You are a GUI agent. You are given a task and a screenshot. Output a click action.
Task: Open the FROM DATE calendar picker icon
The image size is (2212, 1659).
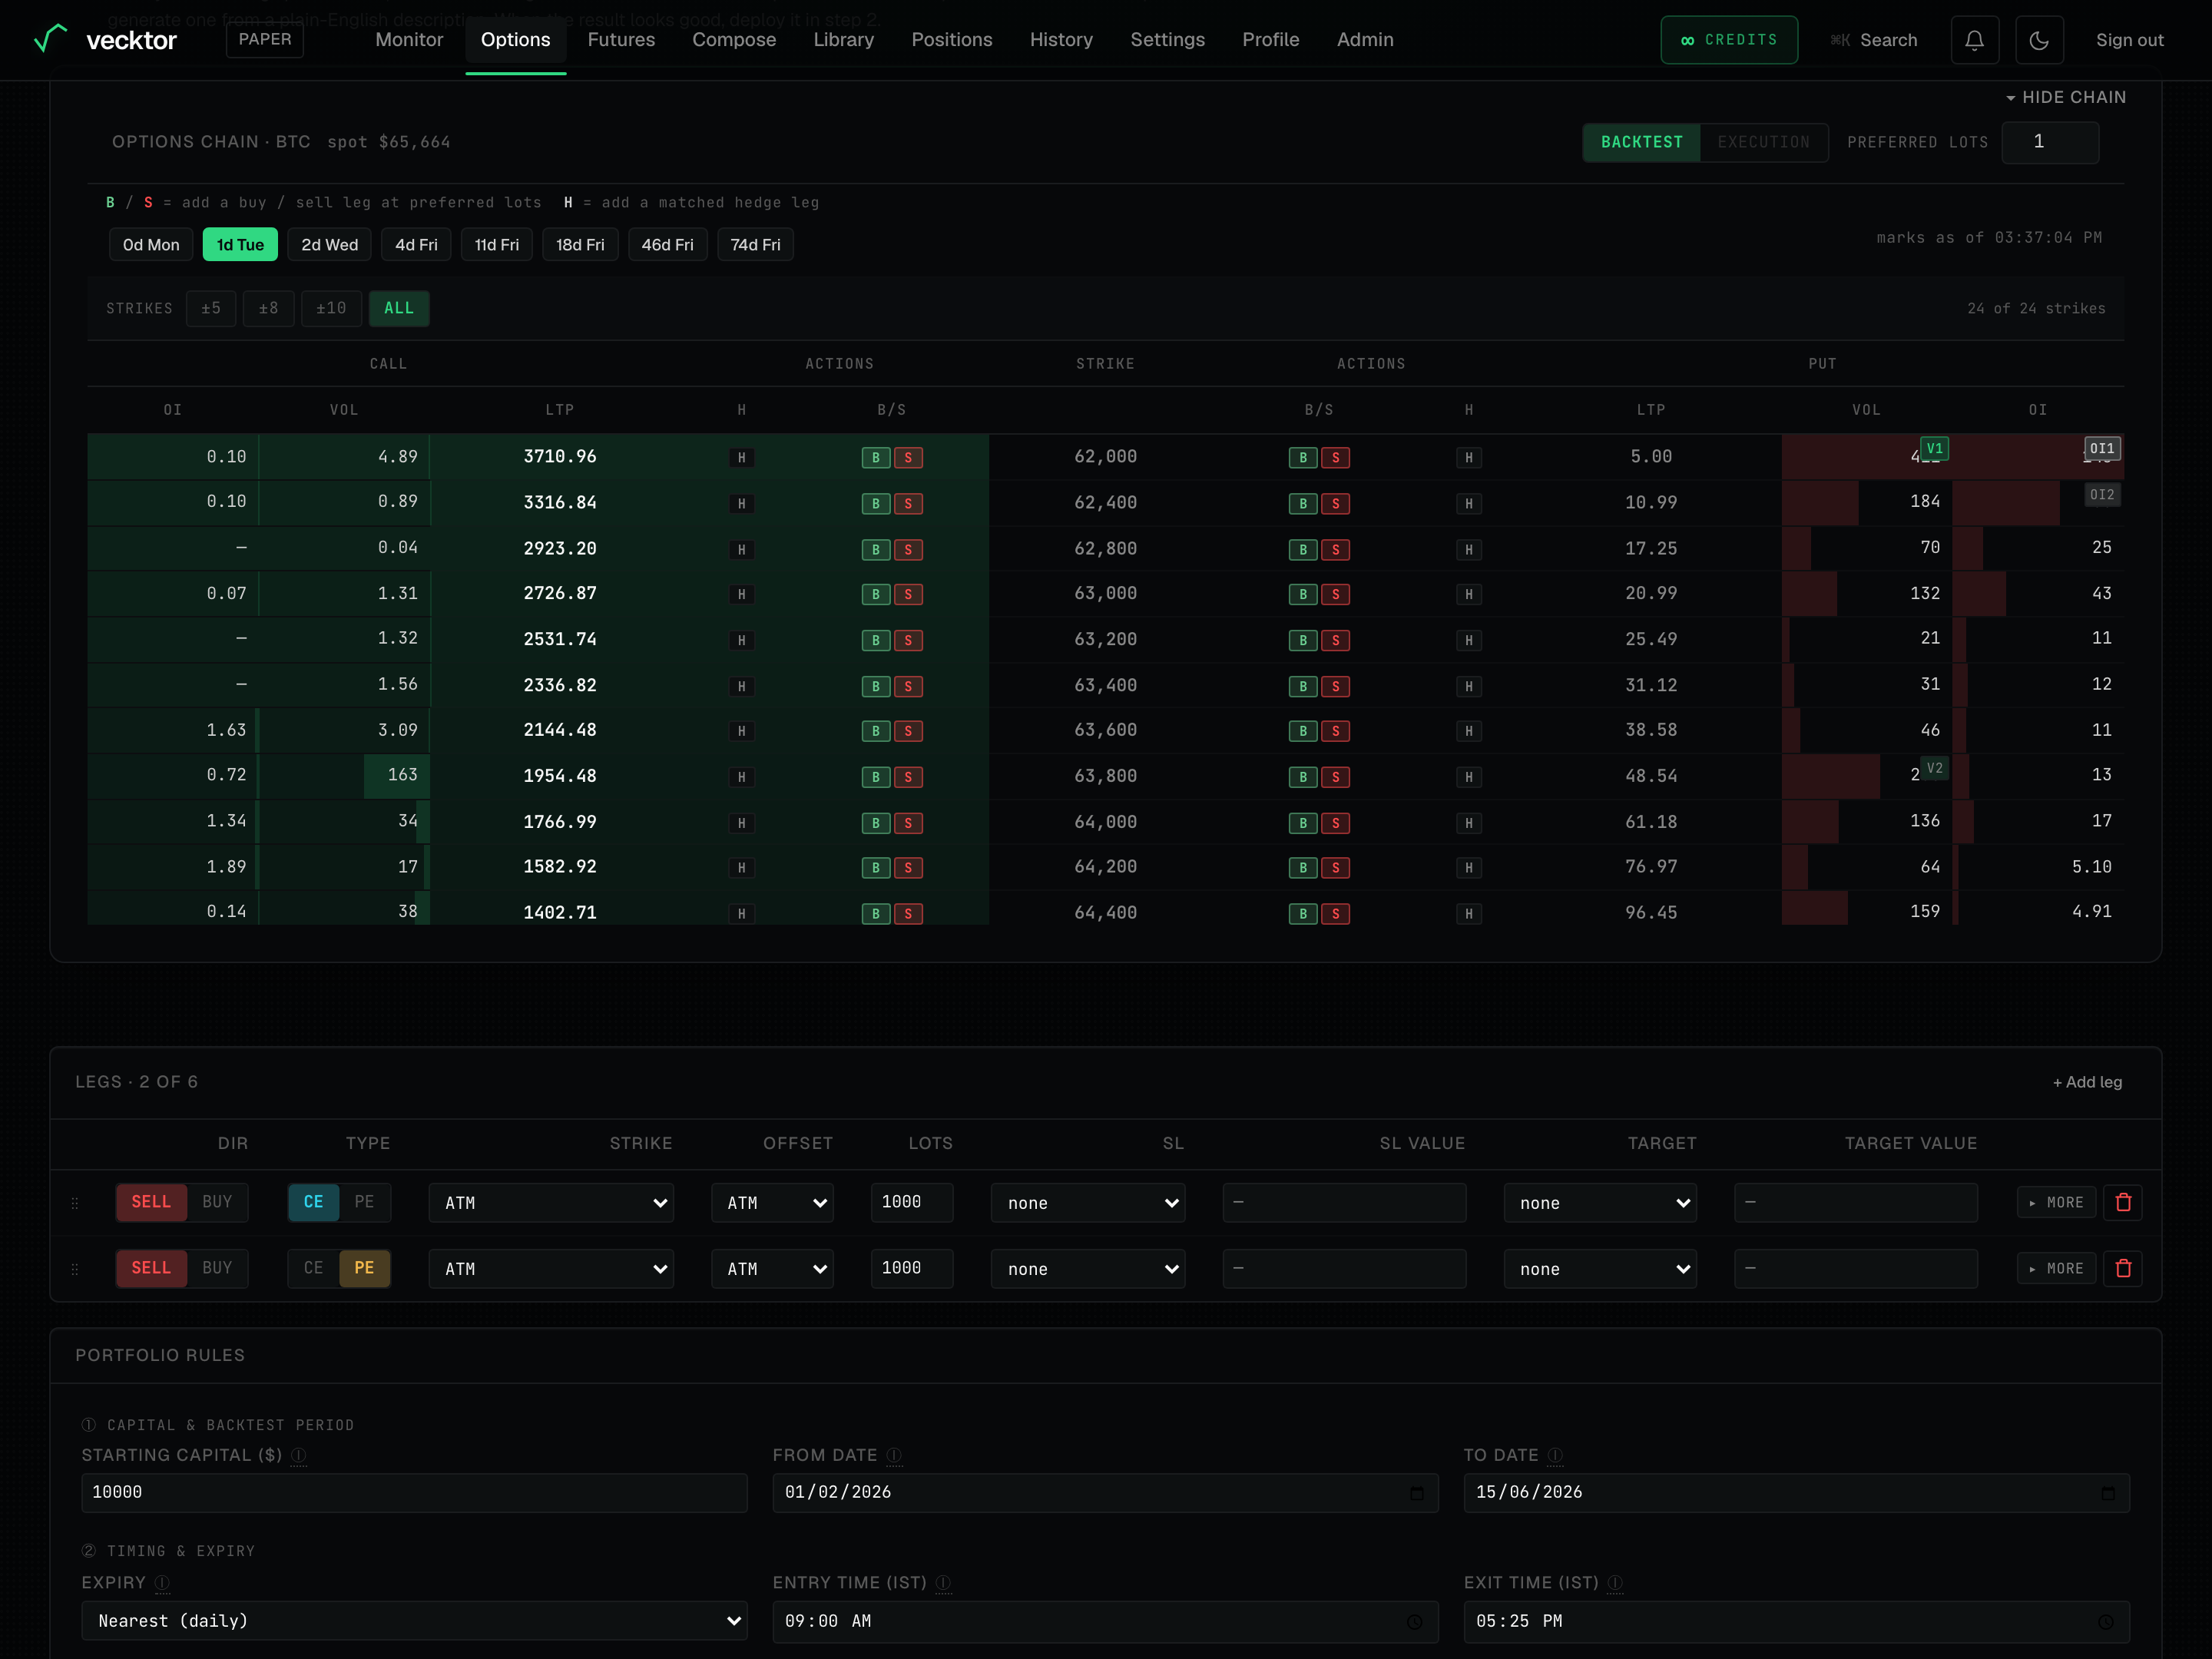point(1417,1493)
